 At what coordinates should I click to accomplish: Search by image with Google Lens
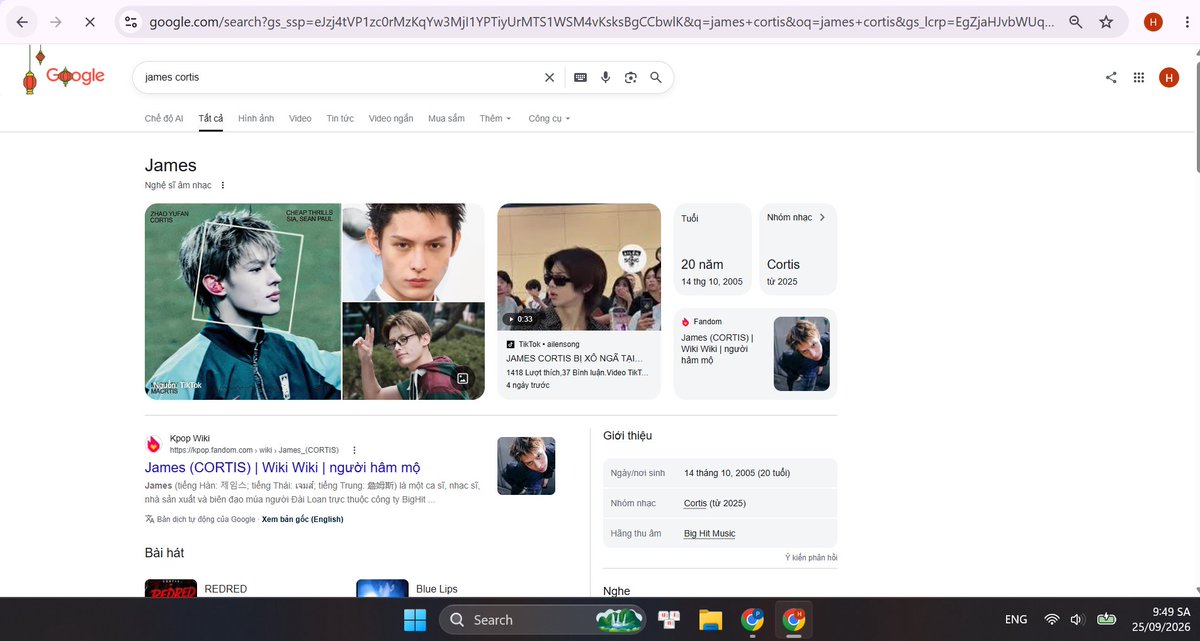pos(631,77)
